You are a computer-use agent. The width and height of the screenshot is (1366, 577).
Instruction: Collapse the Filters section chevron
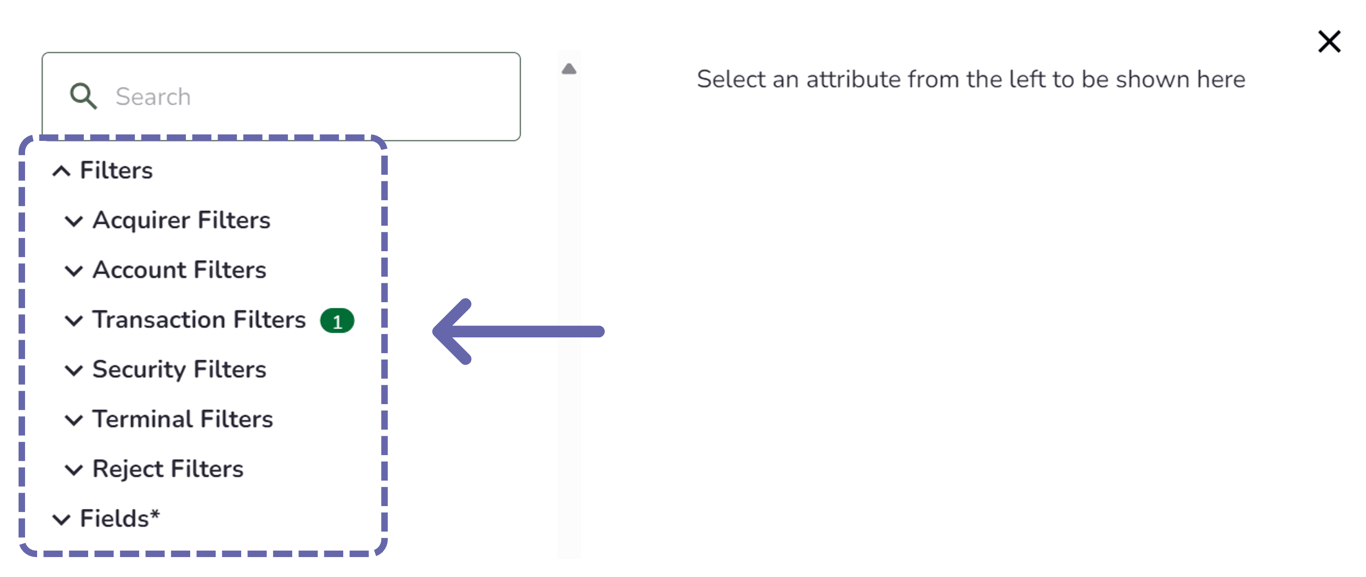(x=61, y=171)
